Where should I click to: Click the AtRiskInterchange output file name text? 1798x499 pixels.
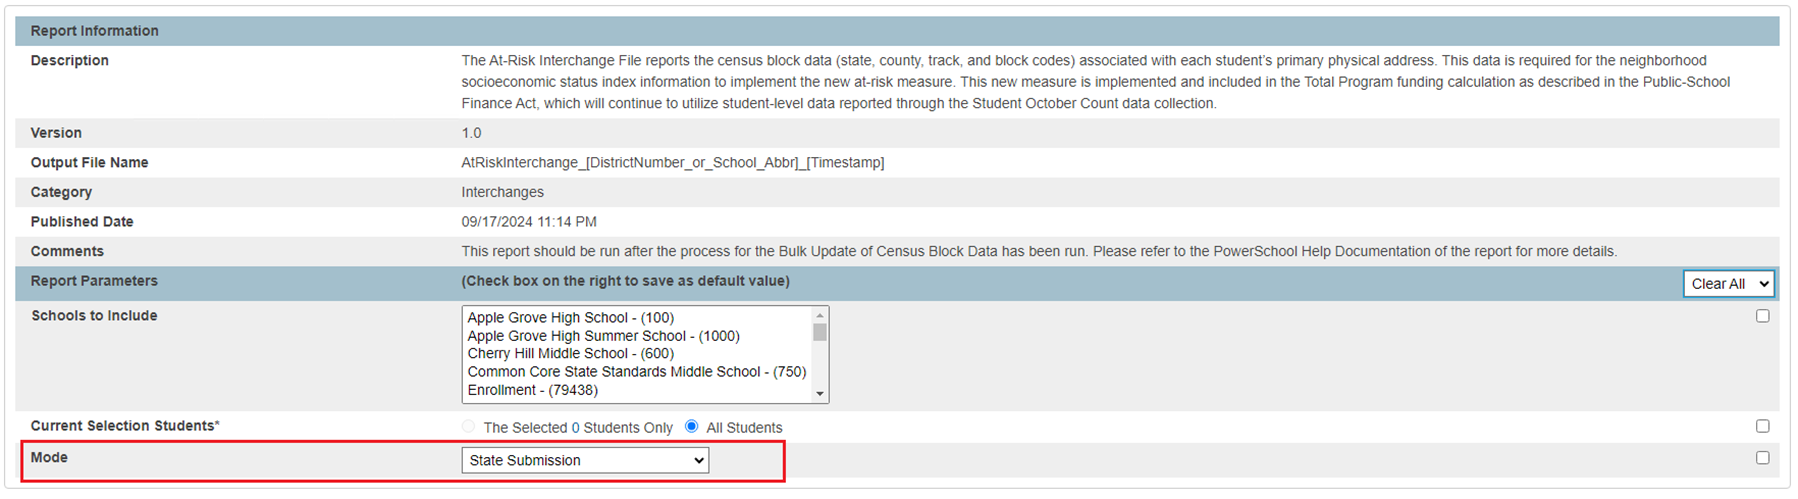click(x=672, y=162)
